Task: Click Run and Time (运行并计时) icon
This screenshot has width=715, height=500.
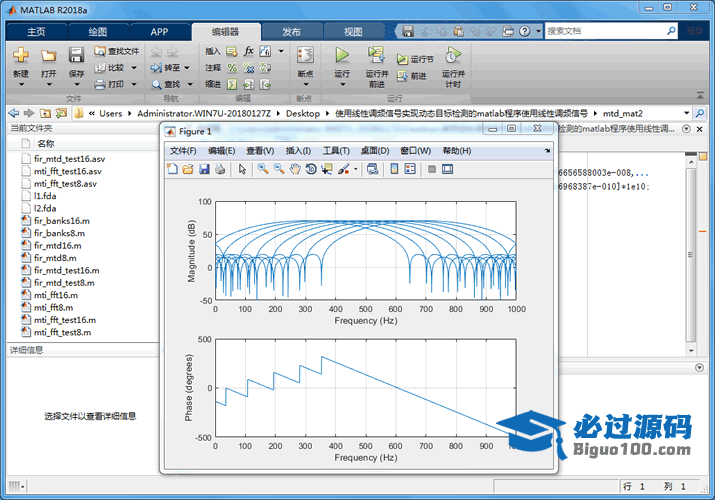Action: [x=453, y=55]
